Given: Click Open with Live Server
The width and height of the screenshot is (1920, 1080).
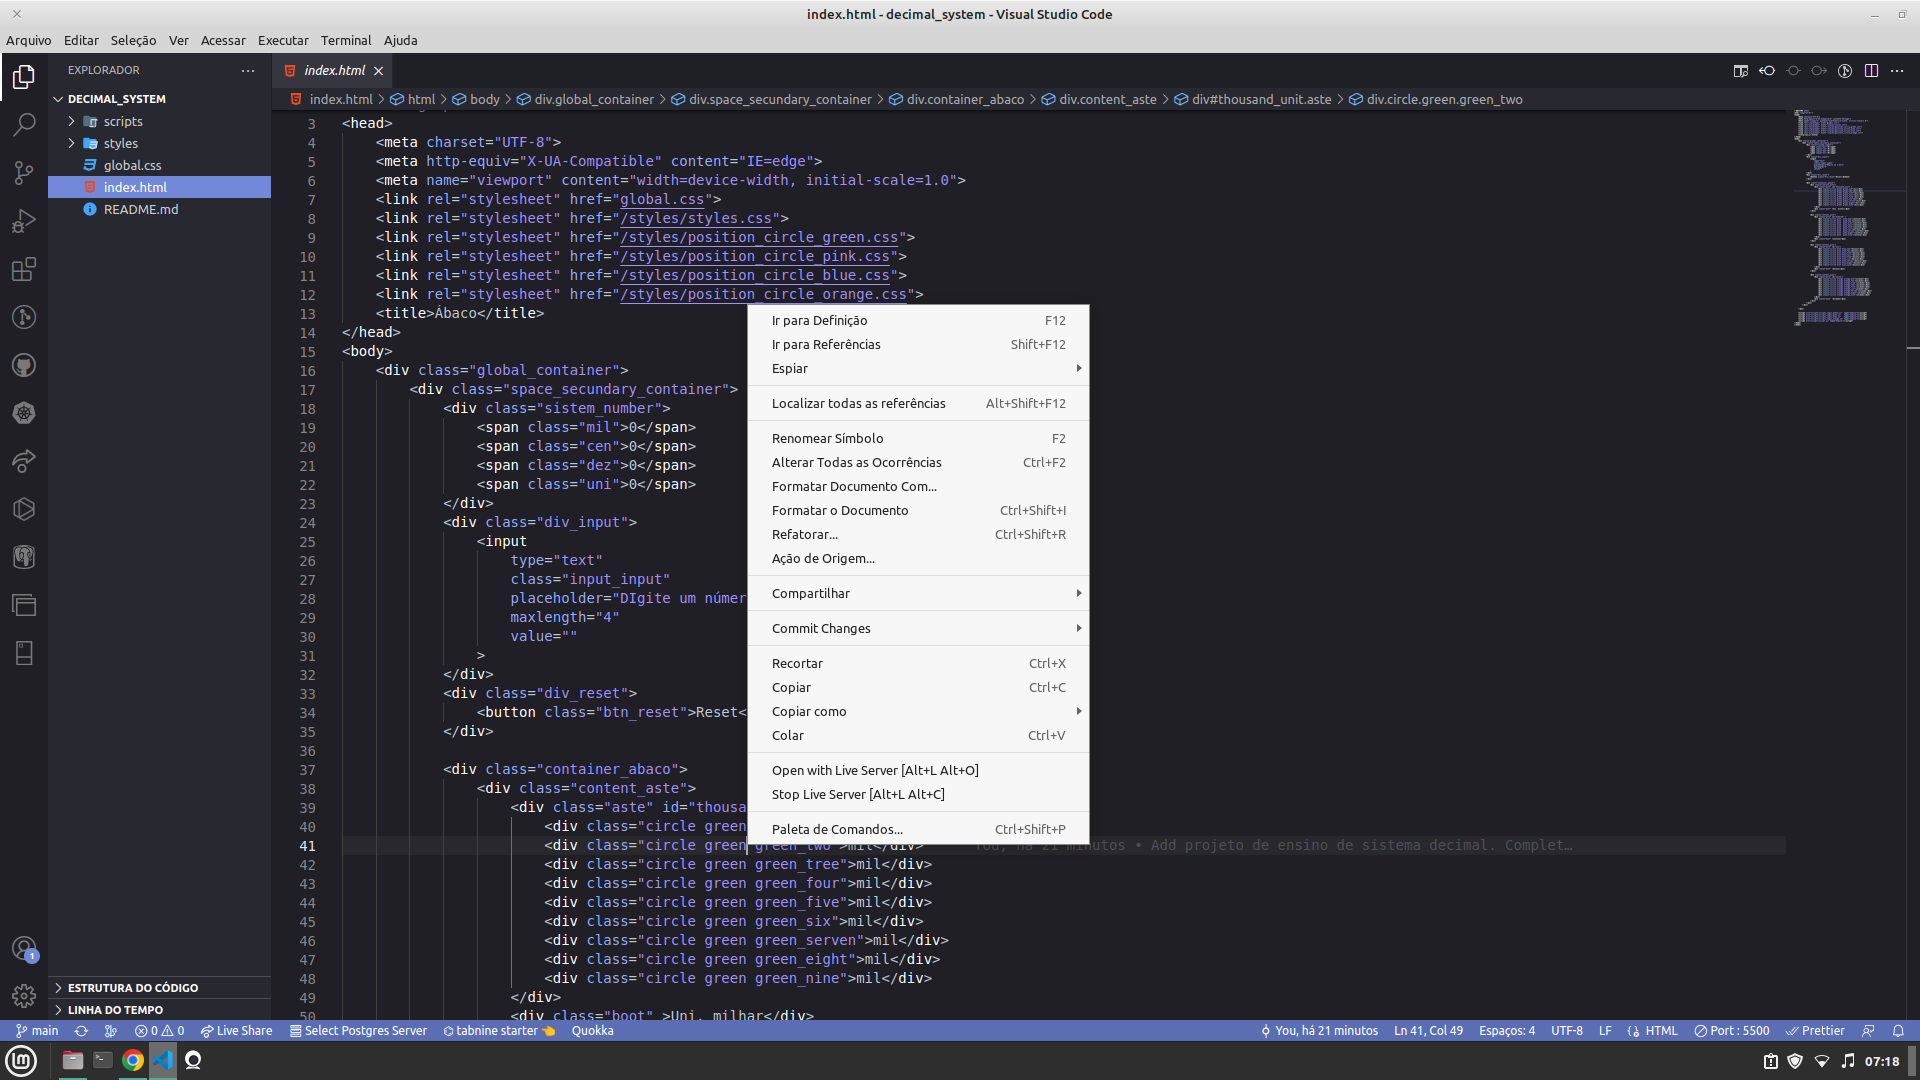Looking at the screenshot, I should [x=874, y=770].
